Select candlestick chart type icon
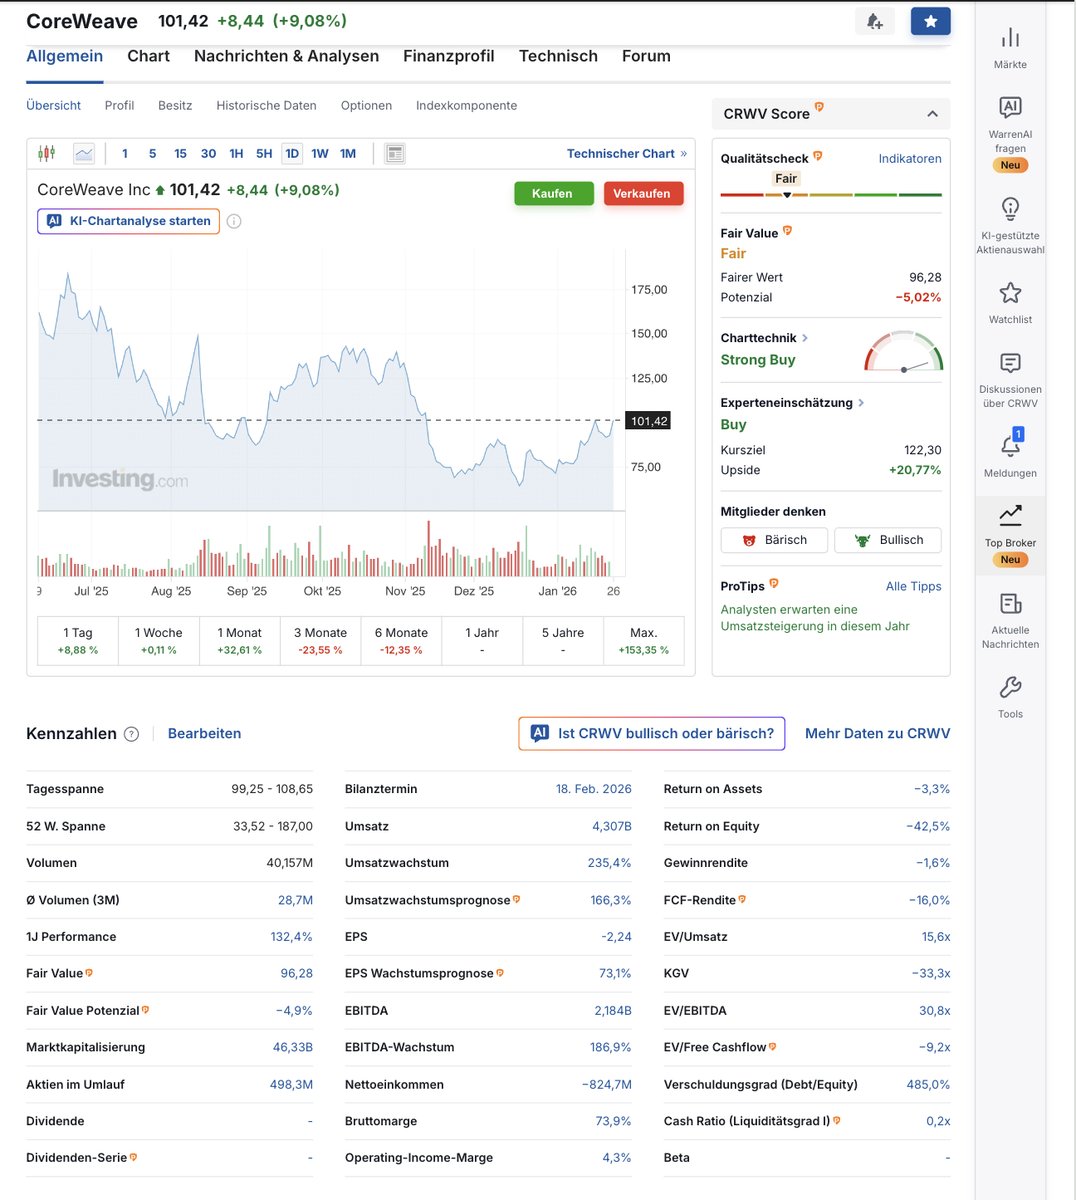The width and height of the screenshot is (1076, 1200). [46, 153]
